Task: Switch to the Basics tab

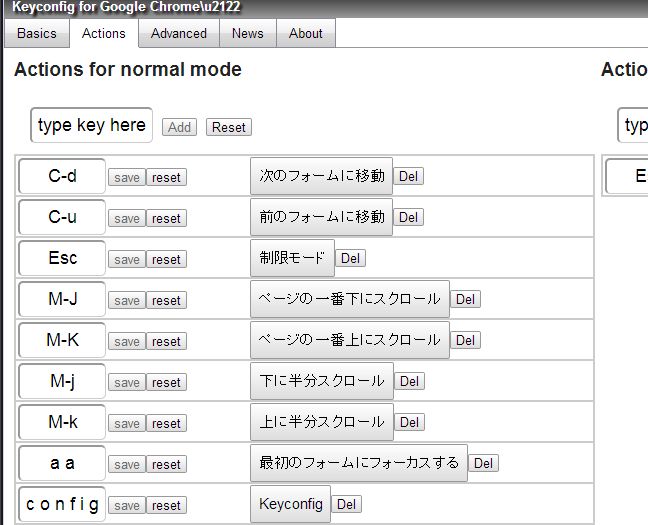Action: coord(37,33)
